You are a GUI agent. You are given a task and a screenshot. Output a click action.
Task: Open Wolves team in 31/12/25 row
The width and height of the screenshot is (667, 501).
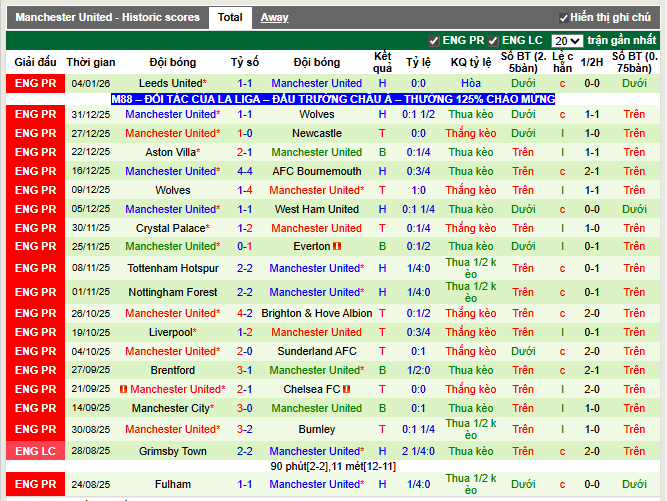pyautogui.click(x=317, y=114)
